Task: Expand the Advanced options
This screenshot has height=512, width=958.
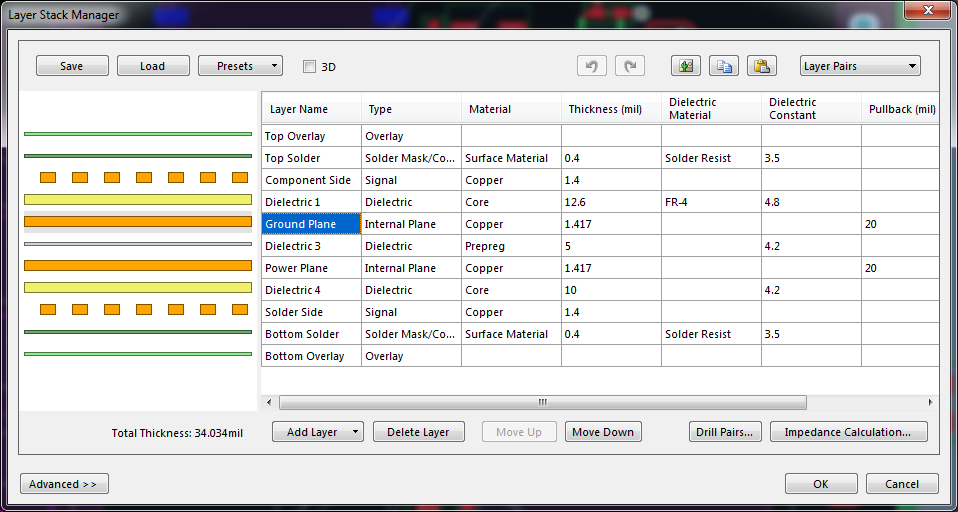Action: 64,484
